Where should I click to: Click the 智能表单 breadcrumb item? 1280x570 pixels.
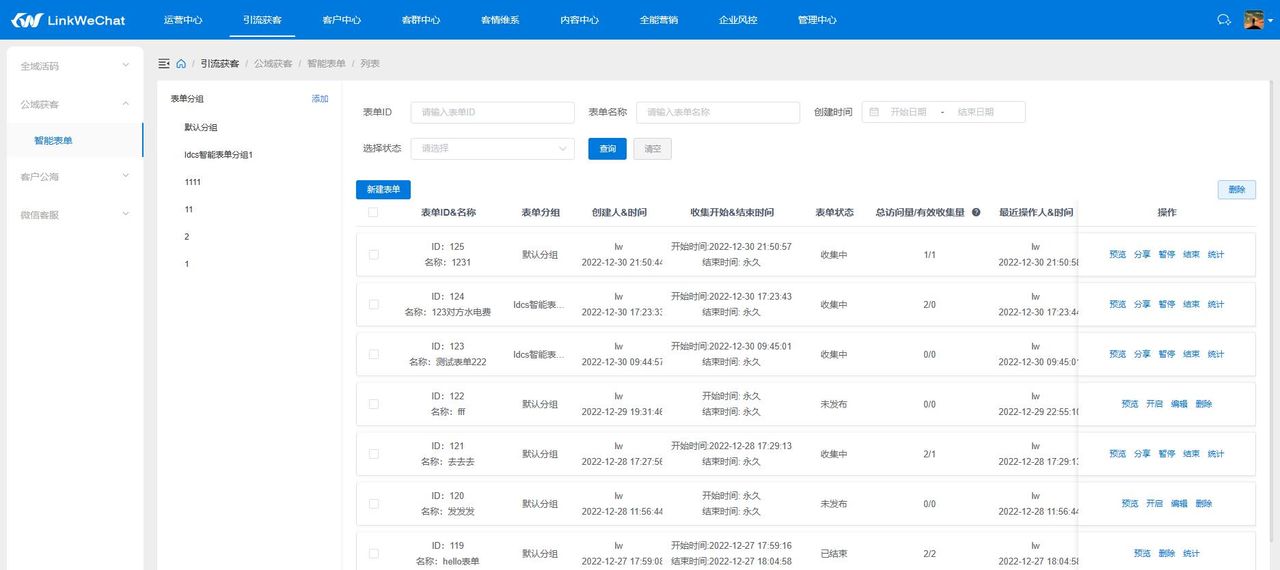[326, 64]
